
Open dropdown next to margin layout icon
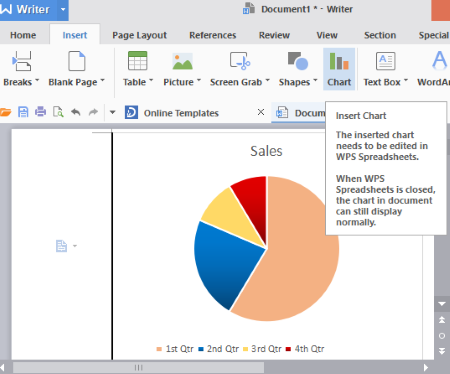pos(75,246)
